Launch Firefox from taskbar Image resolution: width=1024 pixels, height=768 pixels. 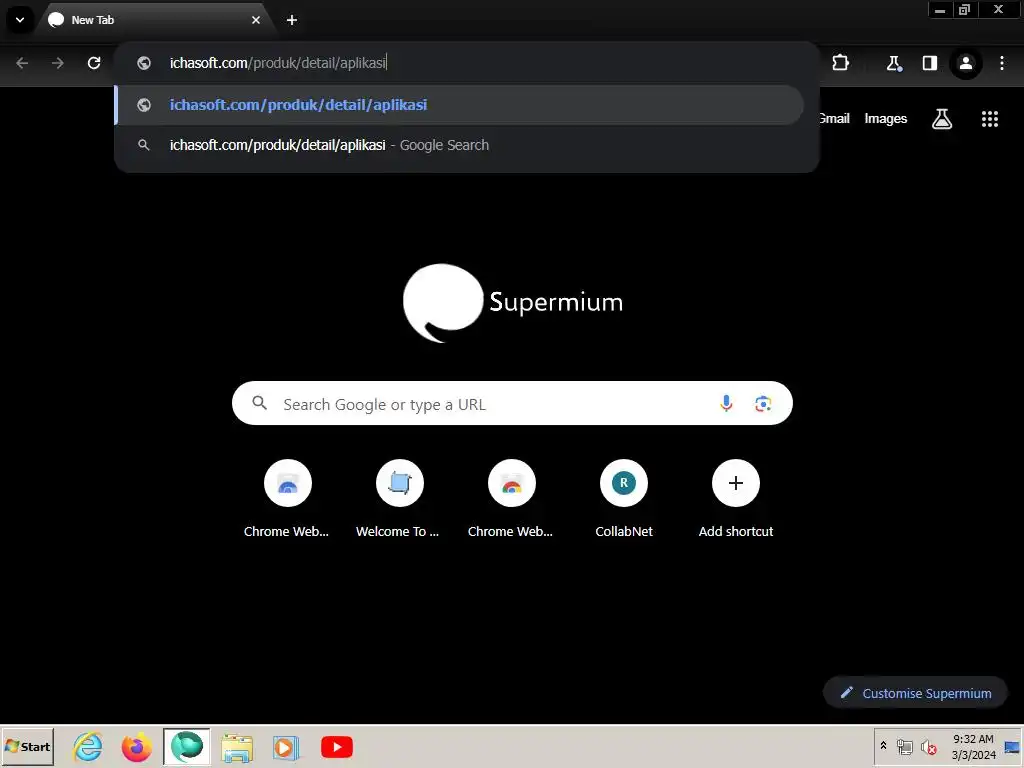[136, 746]
